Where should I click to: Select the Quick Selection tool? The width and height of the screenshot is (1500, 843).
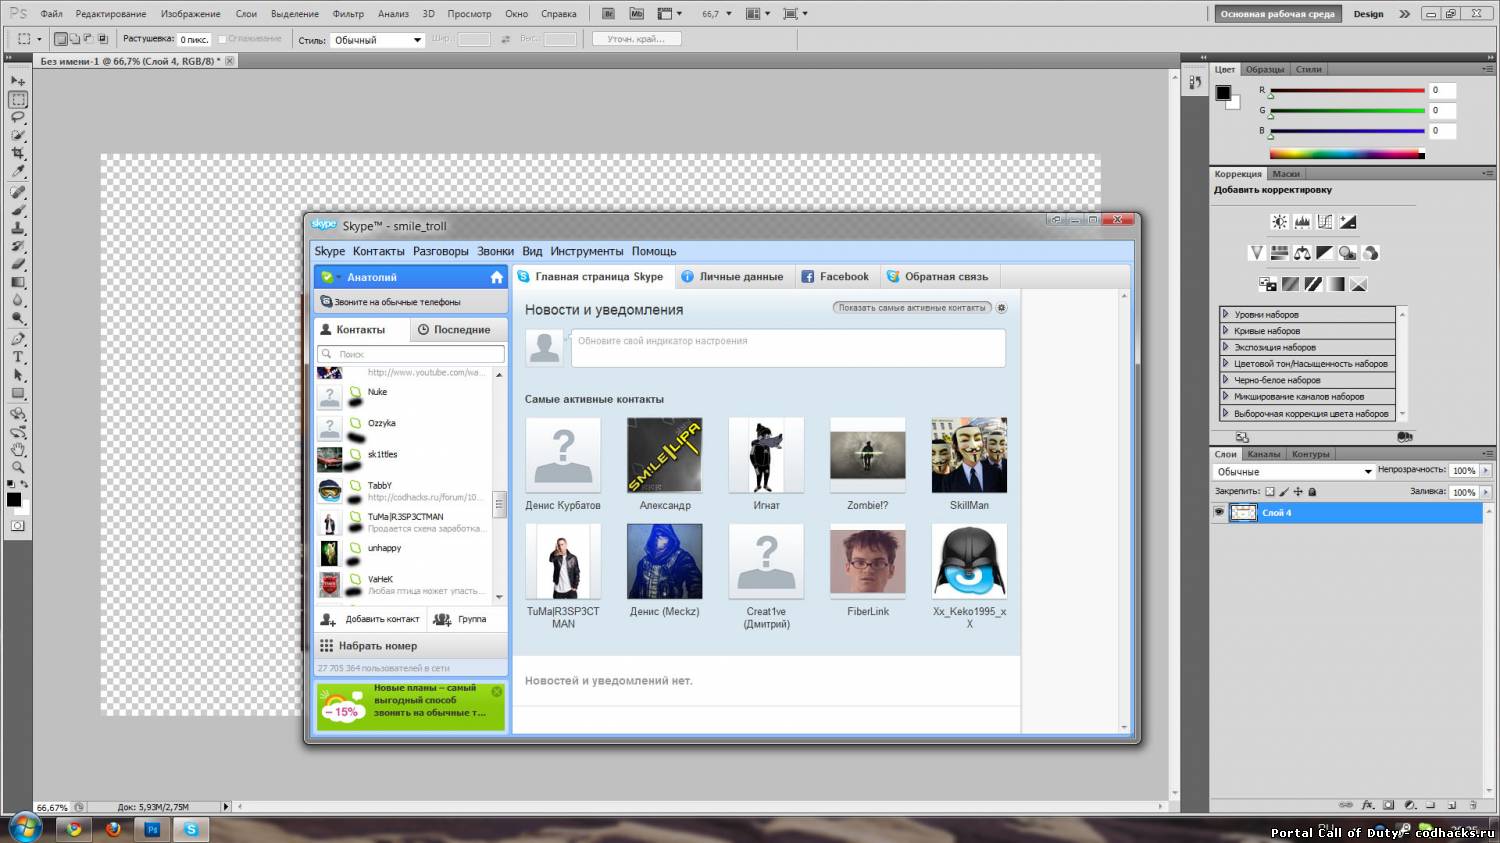click(x=18, y=136)
